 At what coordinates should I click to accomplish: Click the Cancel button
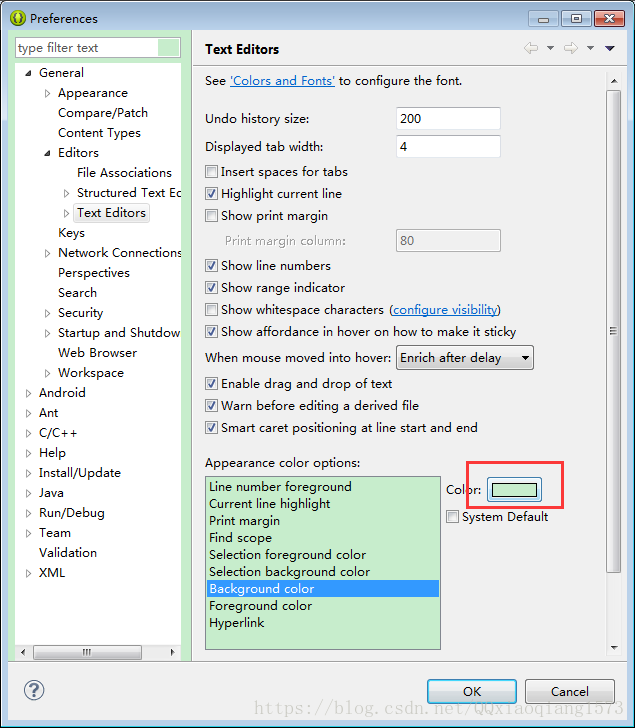coord(570,691)
